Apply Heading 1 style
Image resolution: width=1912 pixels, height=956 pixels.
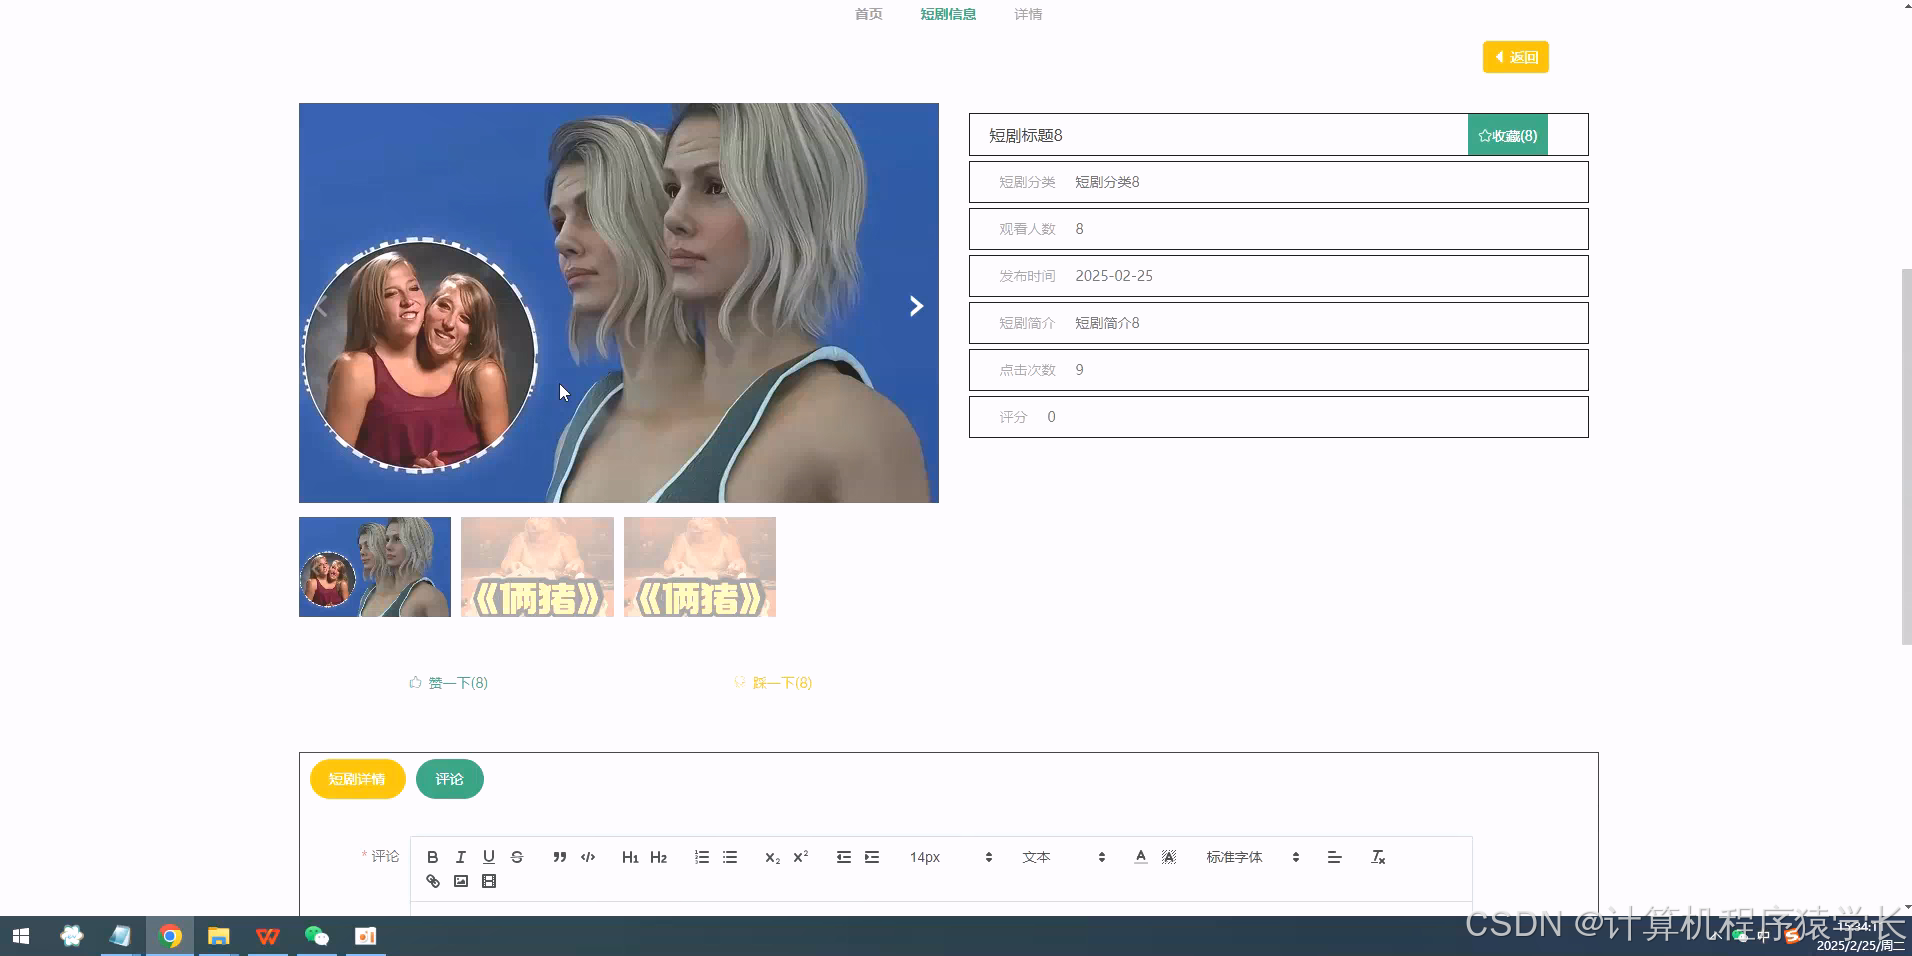pos(630,857)
